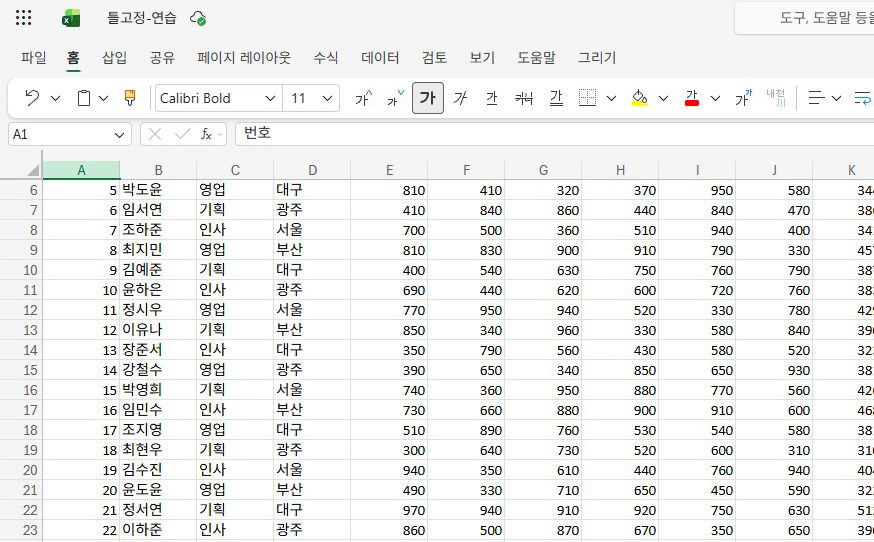Open the 검토 tab
Viewport: 874px width, 542px height.
click(434, 57)
